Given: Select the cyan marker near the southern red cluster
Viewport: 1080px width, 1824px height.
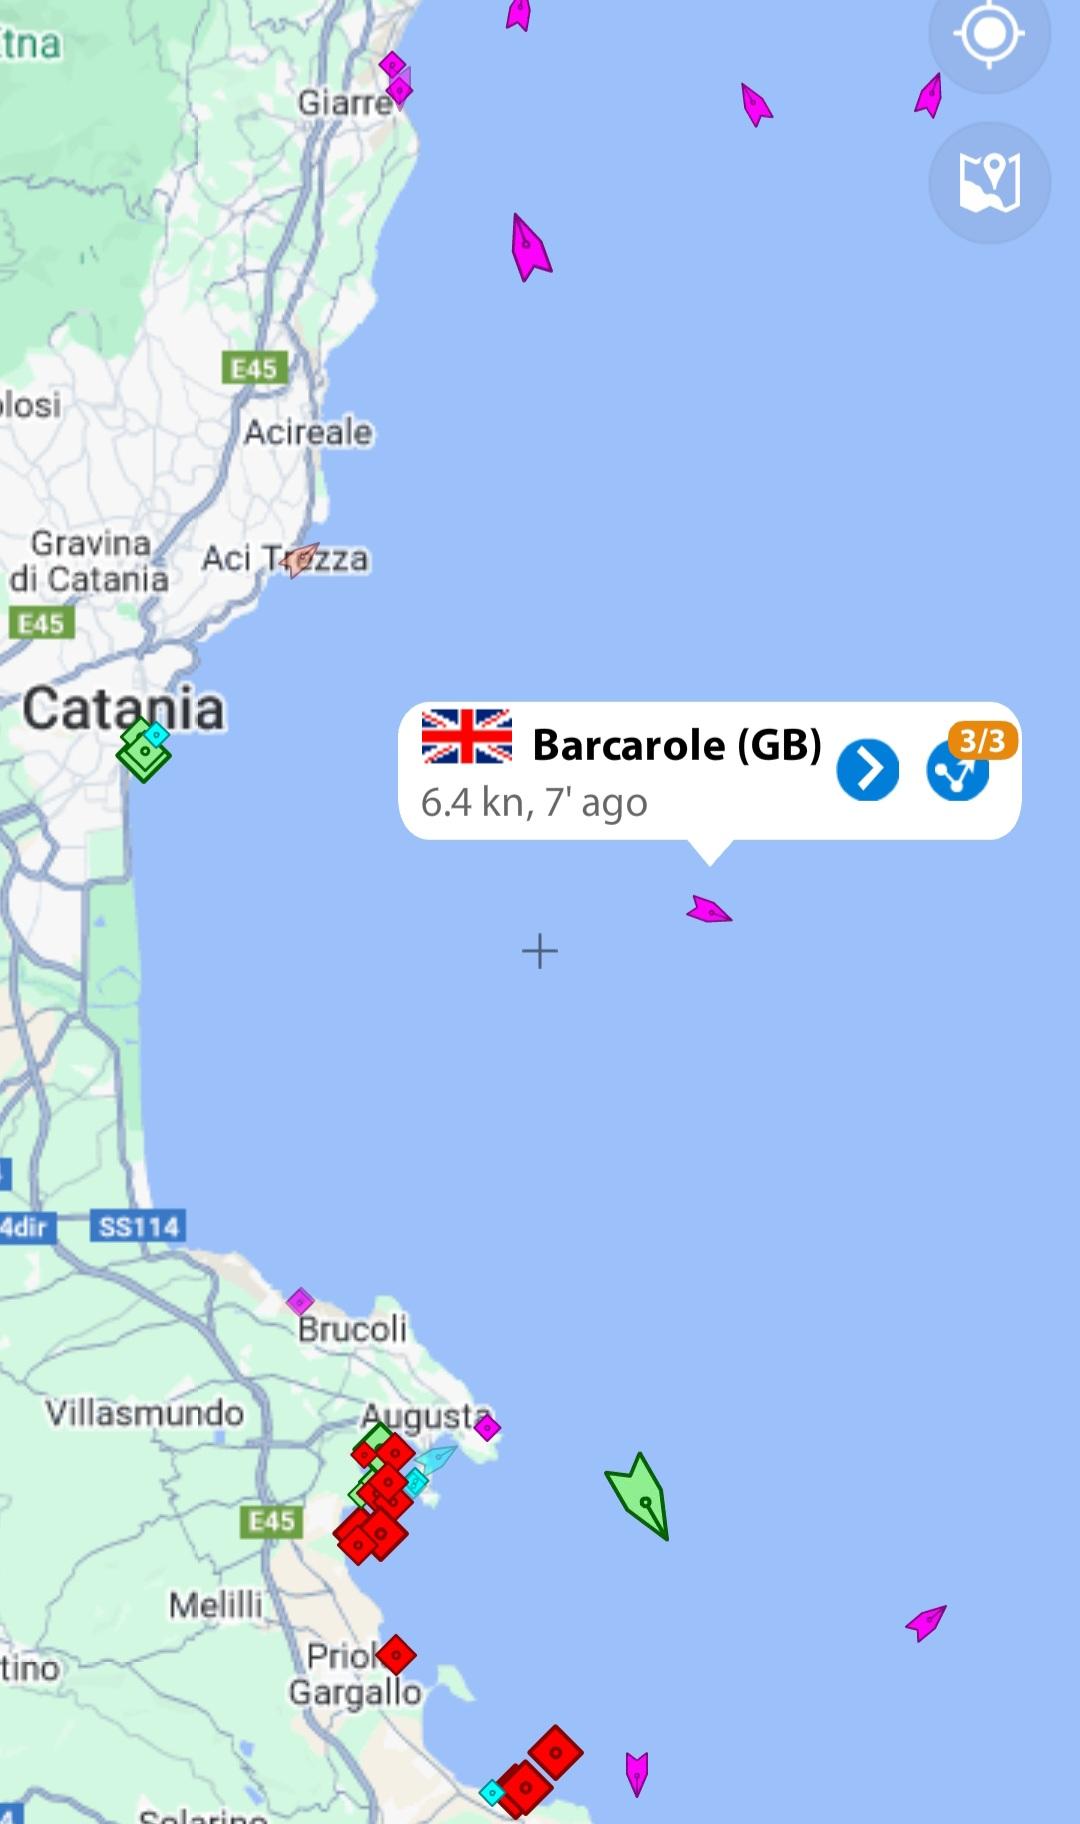Looking at the screenshot, I should [492, 1792].
